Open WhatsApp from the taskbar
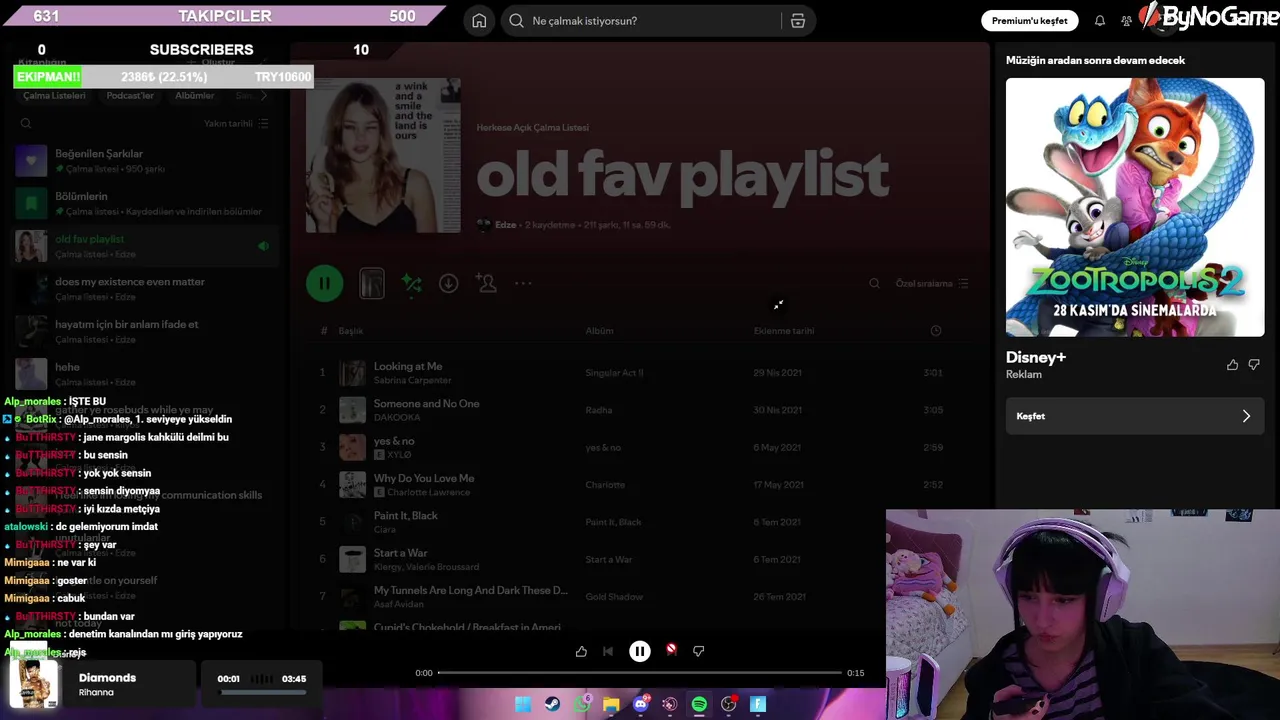 (x=582, y=704)
